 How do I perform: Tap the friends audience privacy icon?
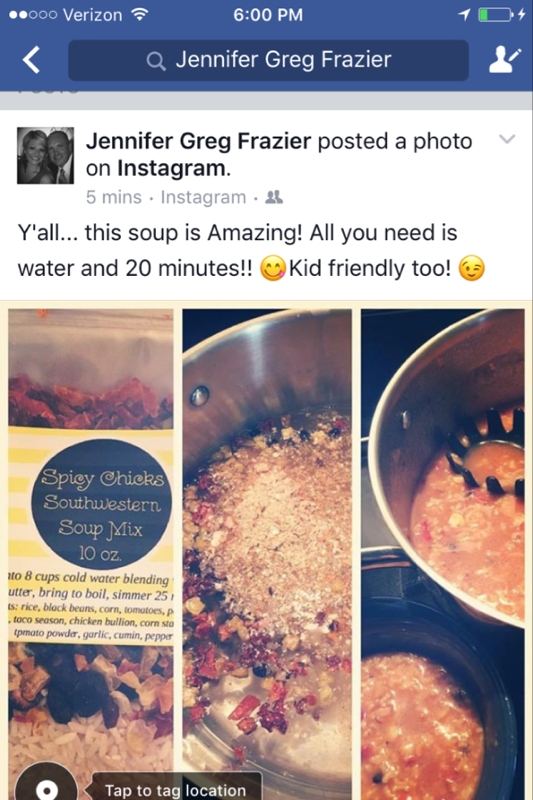point(274,197)
